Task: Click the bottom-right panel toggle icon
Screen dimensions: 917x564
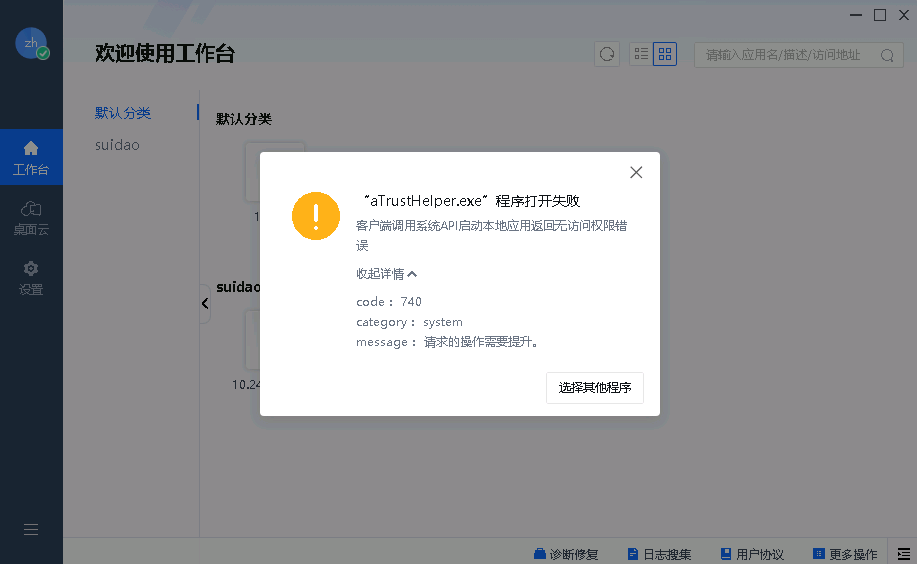Action: pos(904,553)
